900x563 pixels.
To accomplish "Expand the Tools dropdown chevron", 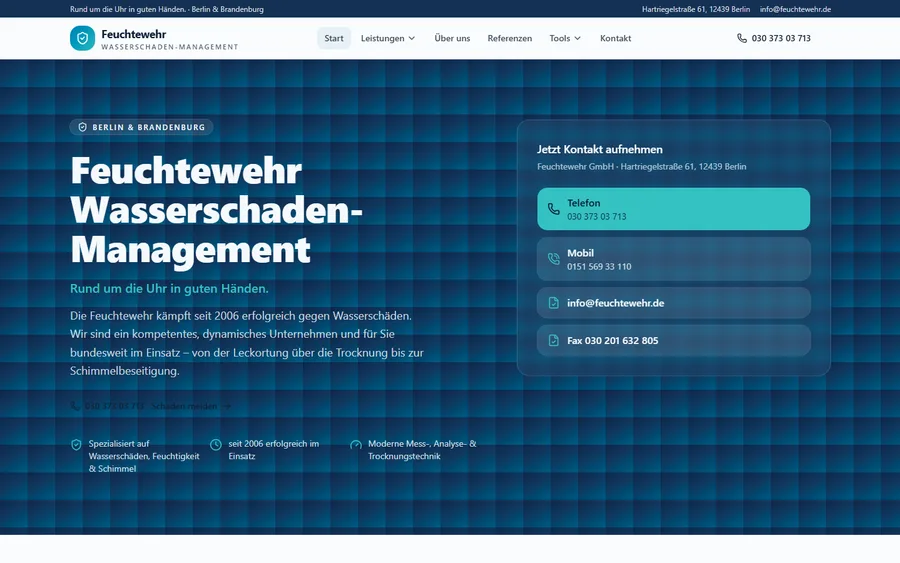I will (577, 38).
